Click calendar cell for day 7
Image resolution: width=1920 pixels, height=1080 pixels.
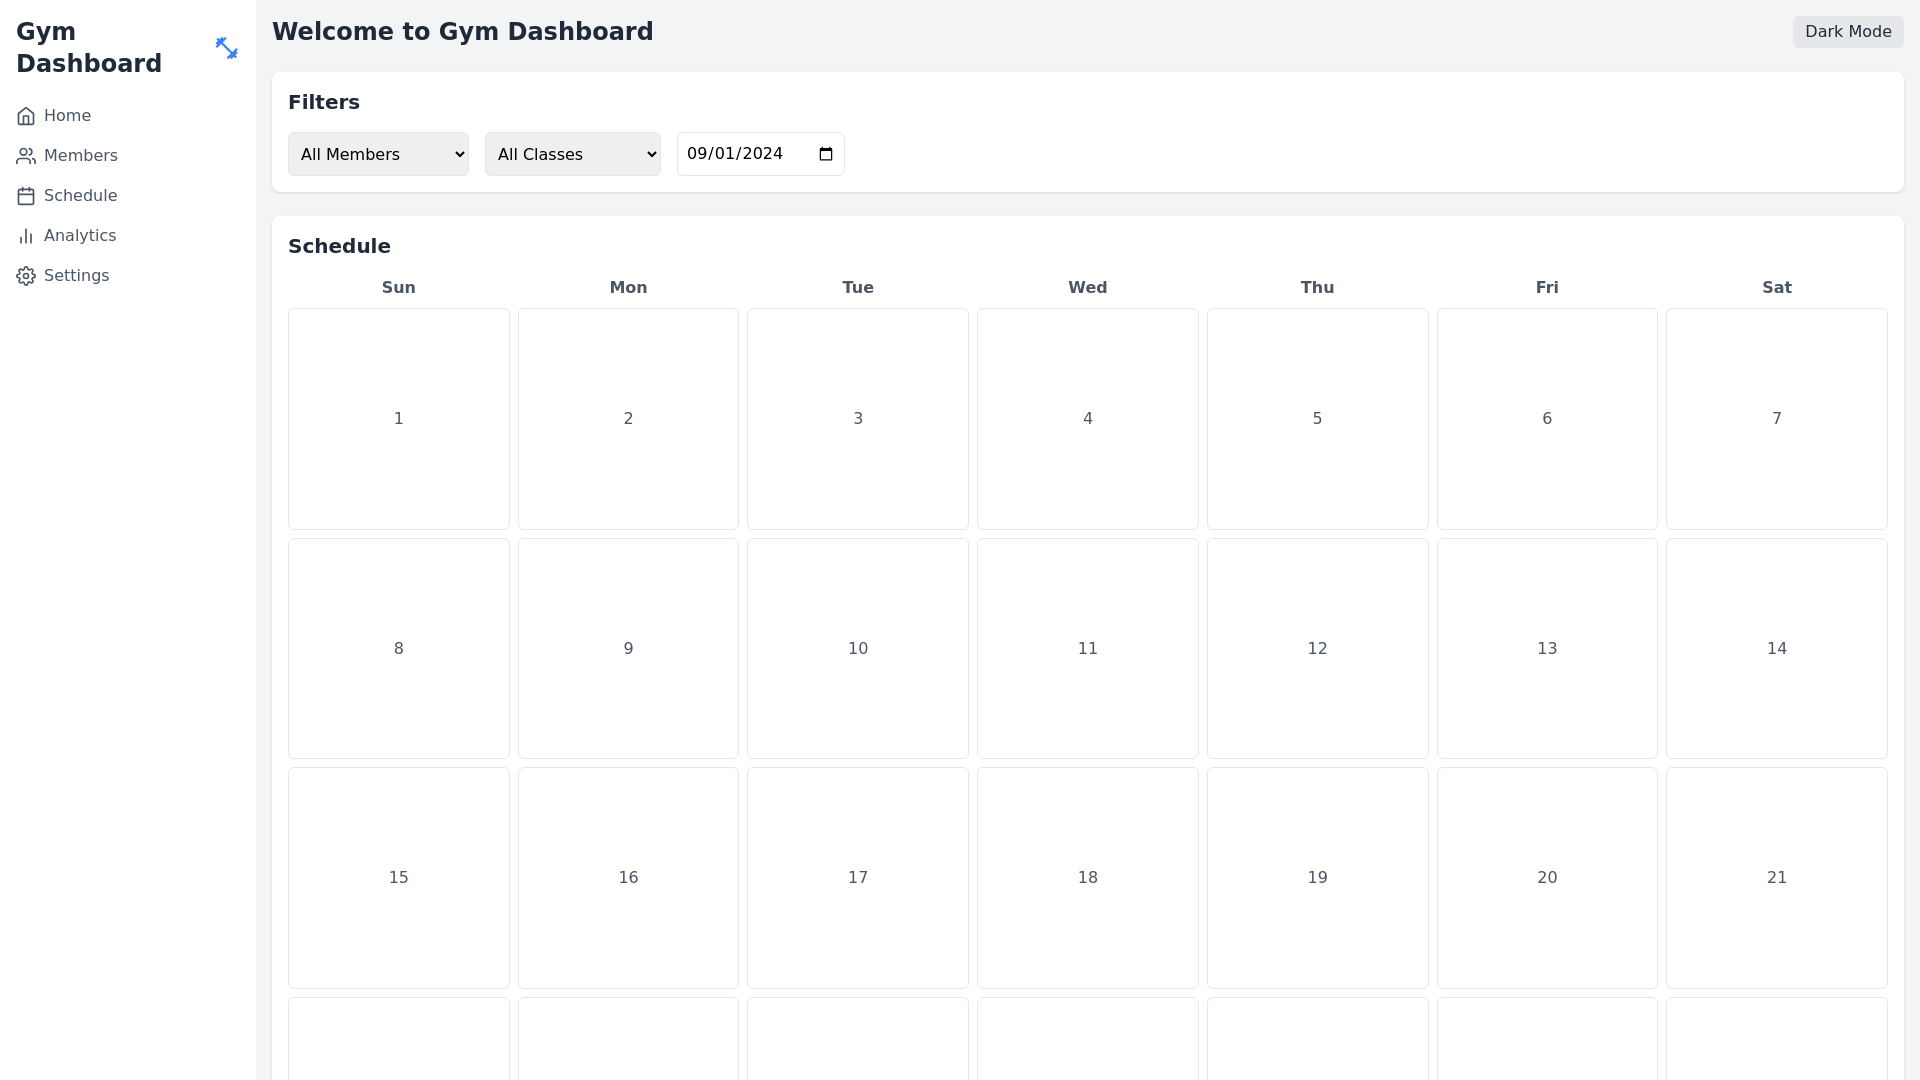pyautogui.click(x=1777, y=418)
